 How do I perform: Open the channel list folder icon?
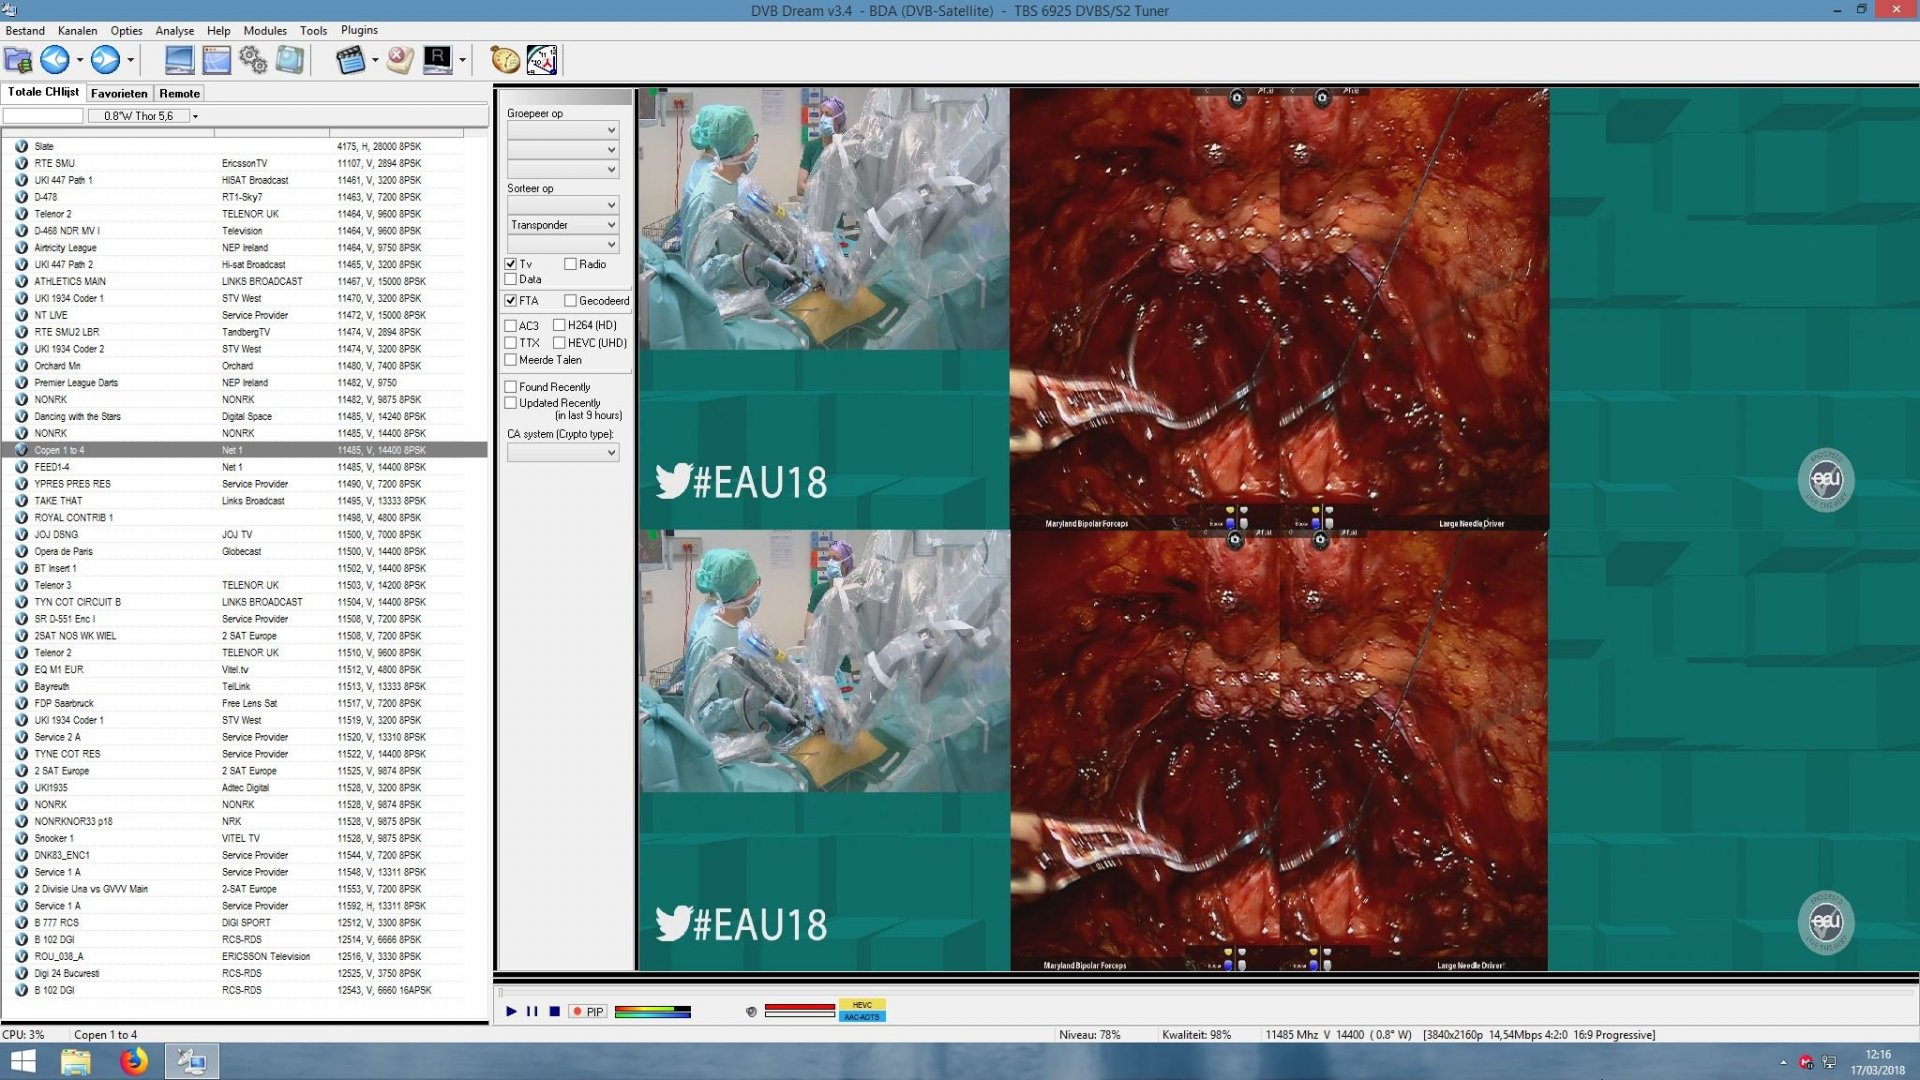tap(17, 60)
